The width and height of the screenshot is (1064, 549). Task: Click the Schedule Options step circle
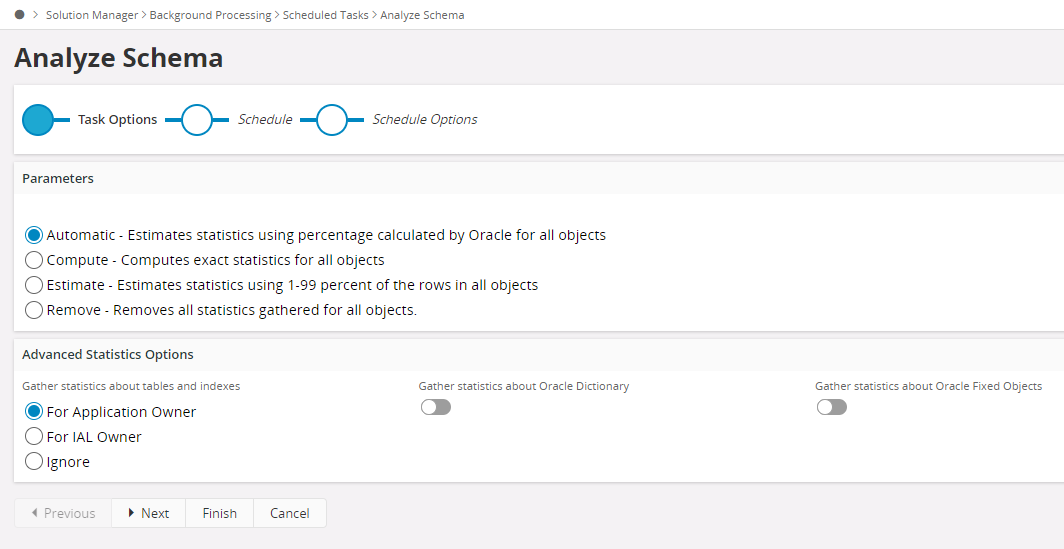click(332, 120)
